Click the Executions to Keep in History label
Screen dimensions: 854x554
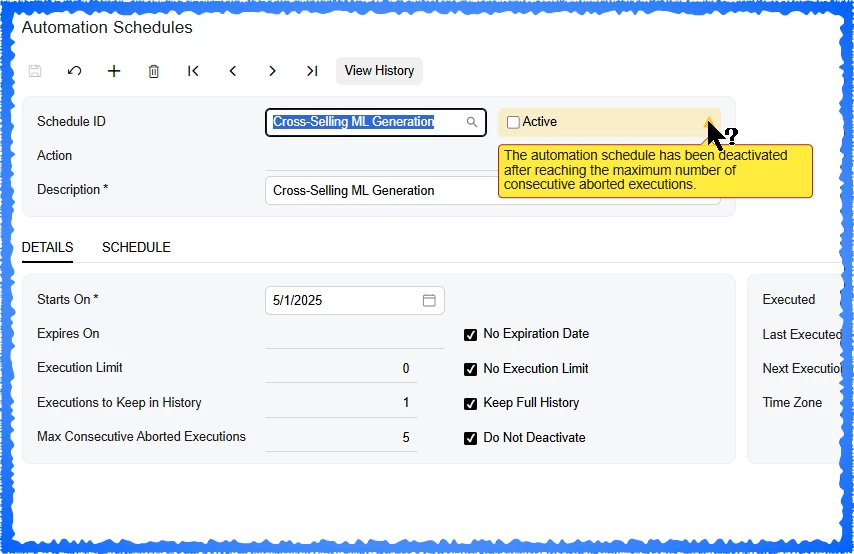point(119,403)
